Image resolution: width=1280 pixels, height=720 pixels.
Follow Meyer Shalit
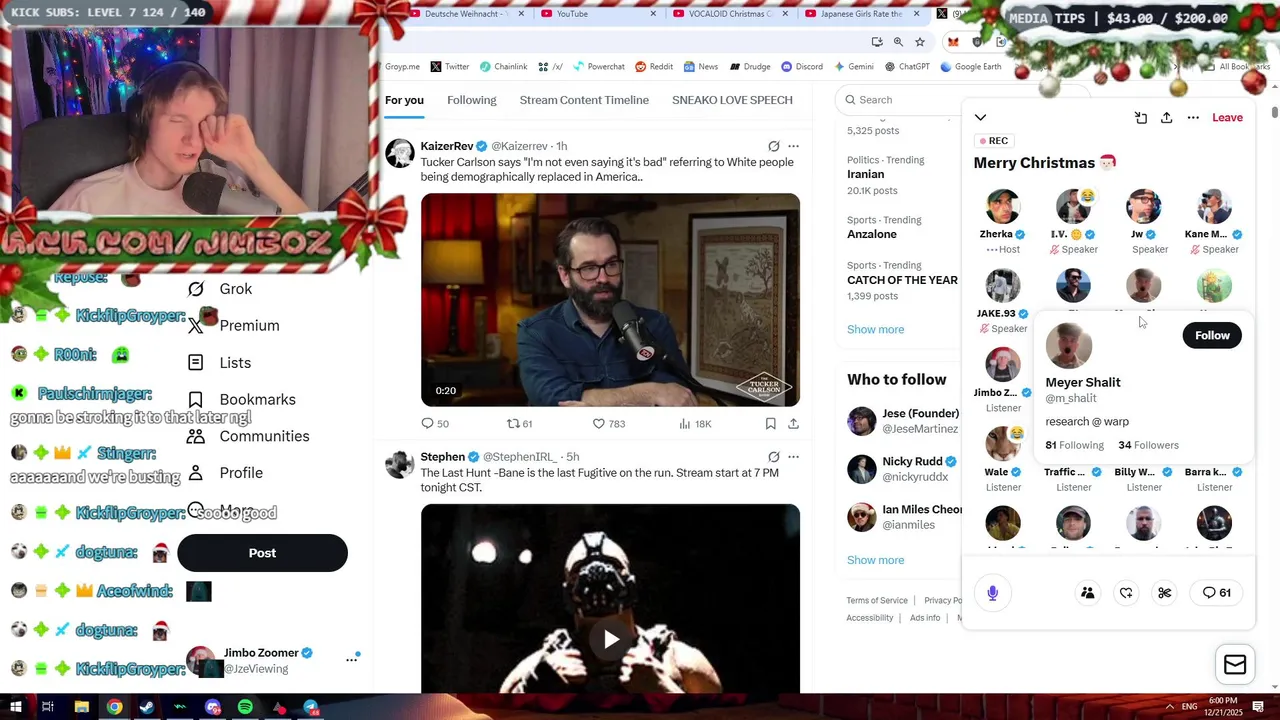(1212, 335)
